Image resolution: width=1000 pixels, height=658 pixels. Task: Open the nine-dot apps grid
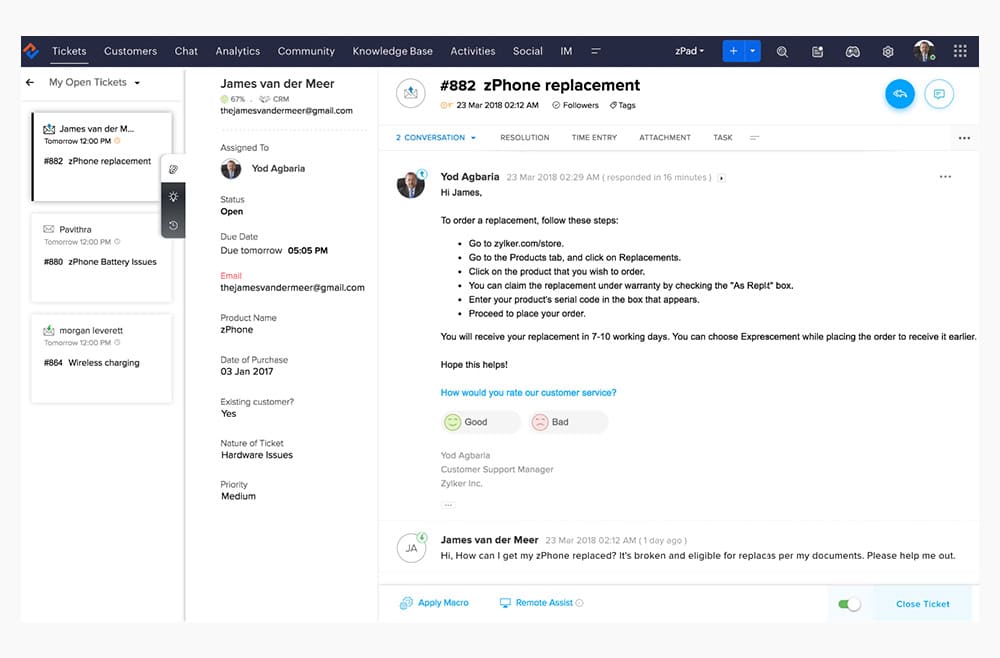[960, 51]
